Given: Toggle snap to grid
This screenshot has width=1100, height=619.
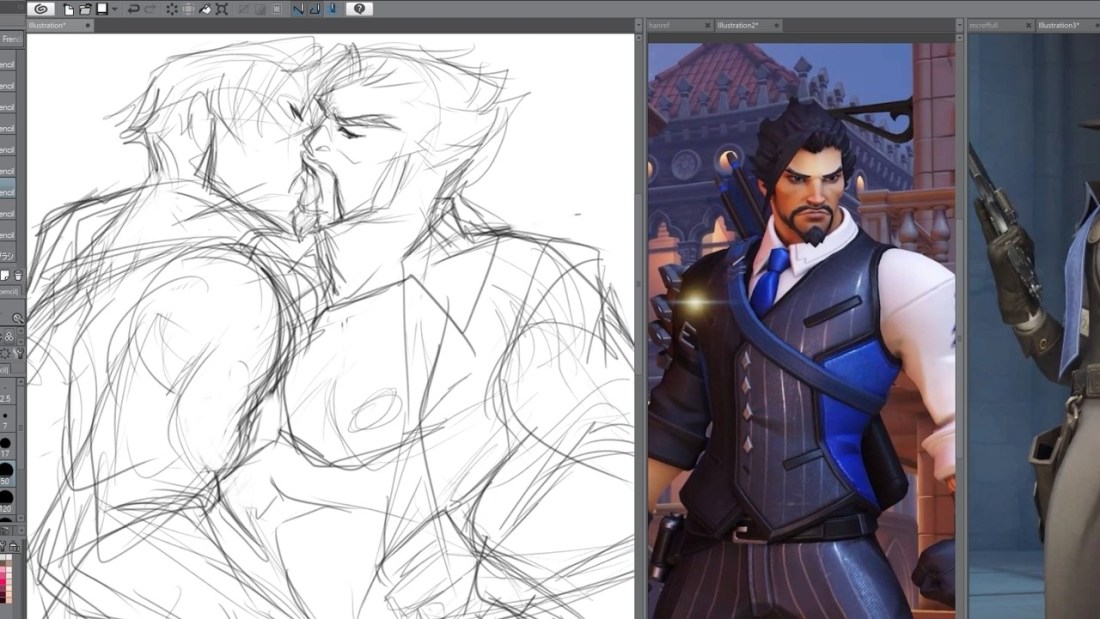Looking at the screenshot, I should (330, 9).
